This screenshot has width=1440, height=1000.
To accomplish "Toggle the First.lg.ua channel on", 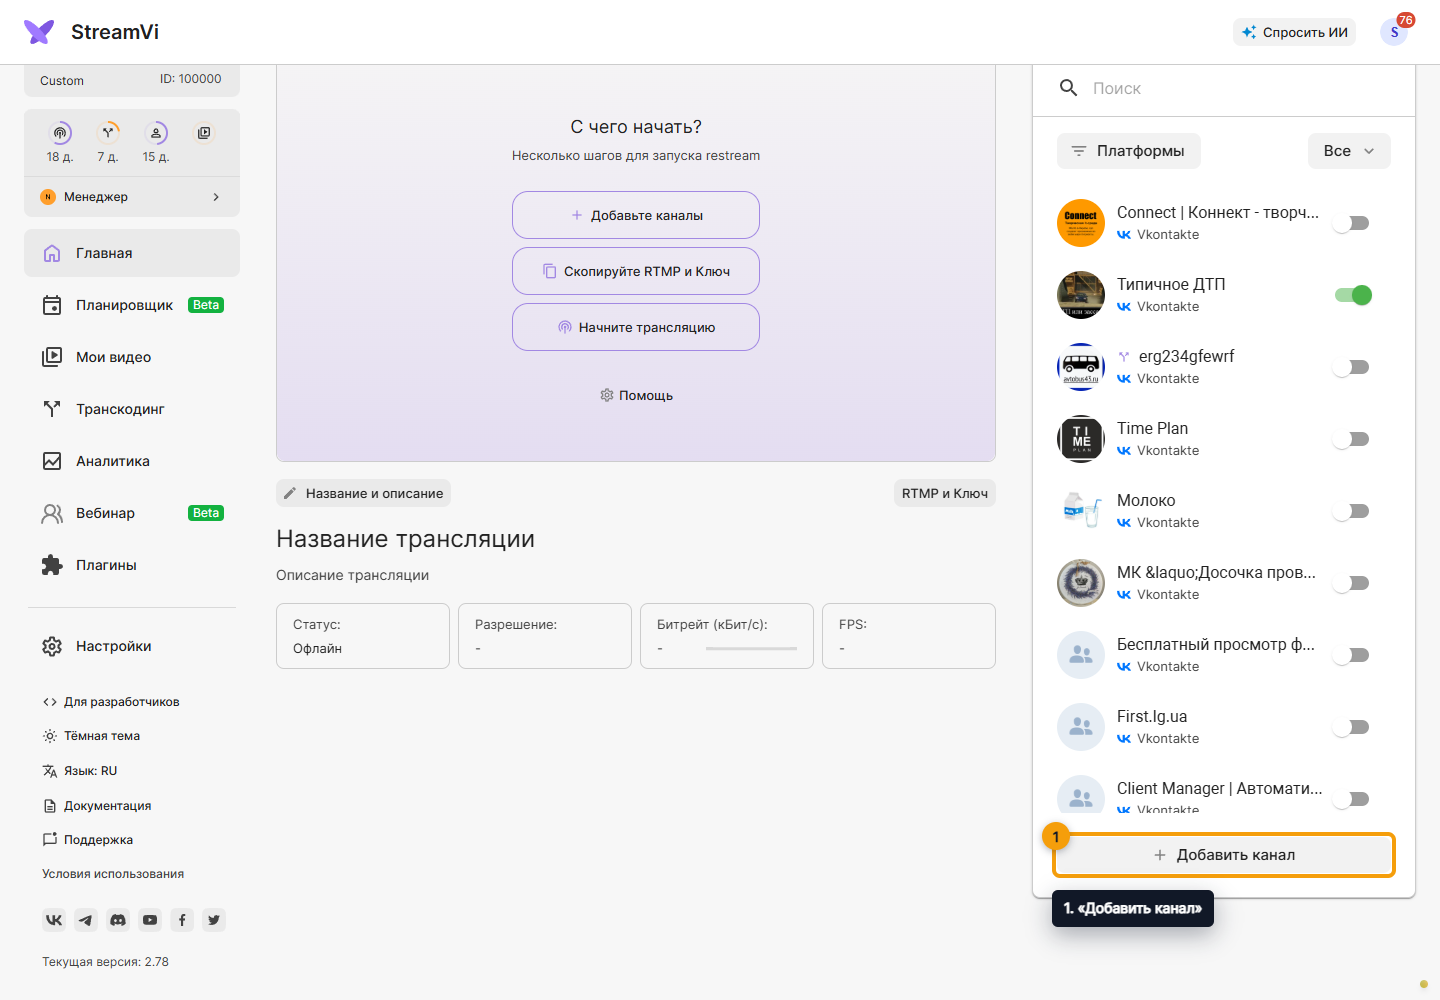I will pos(1352,727).
